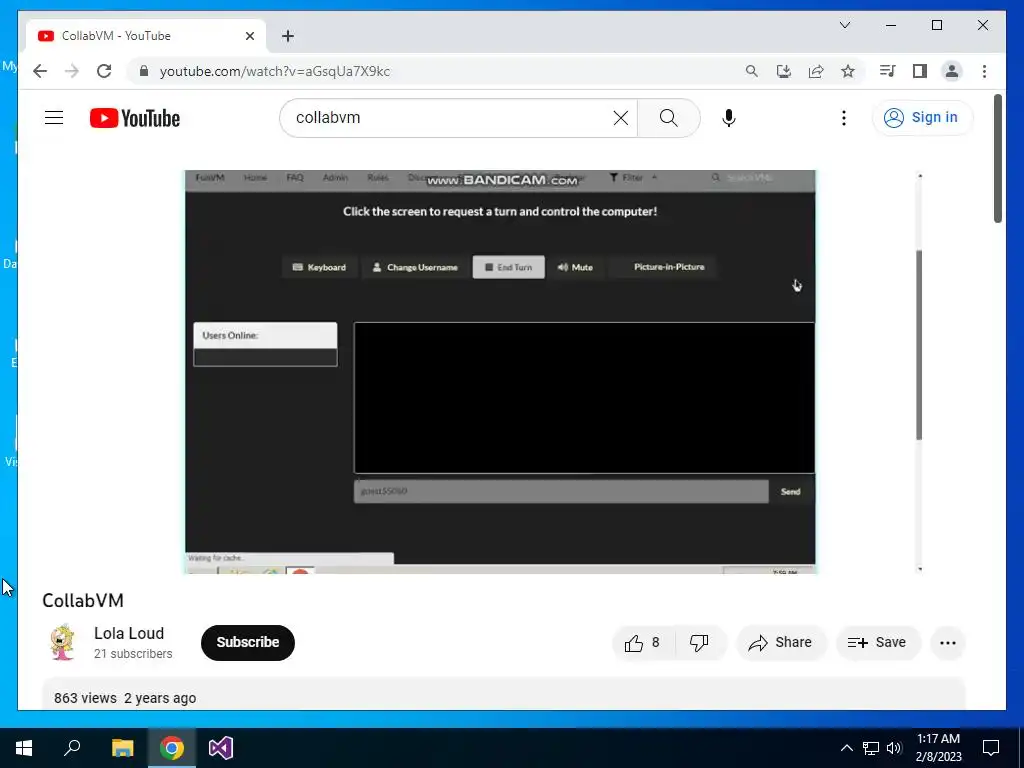Start voice search with microphone icon
This screenshot has height=768, width=1024.
pyautogui.click(x=729, y=118)
